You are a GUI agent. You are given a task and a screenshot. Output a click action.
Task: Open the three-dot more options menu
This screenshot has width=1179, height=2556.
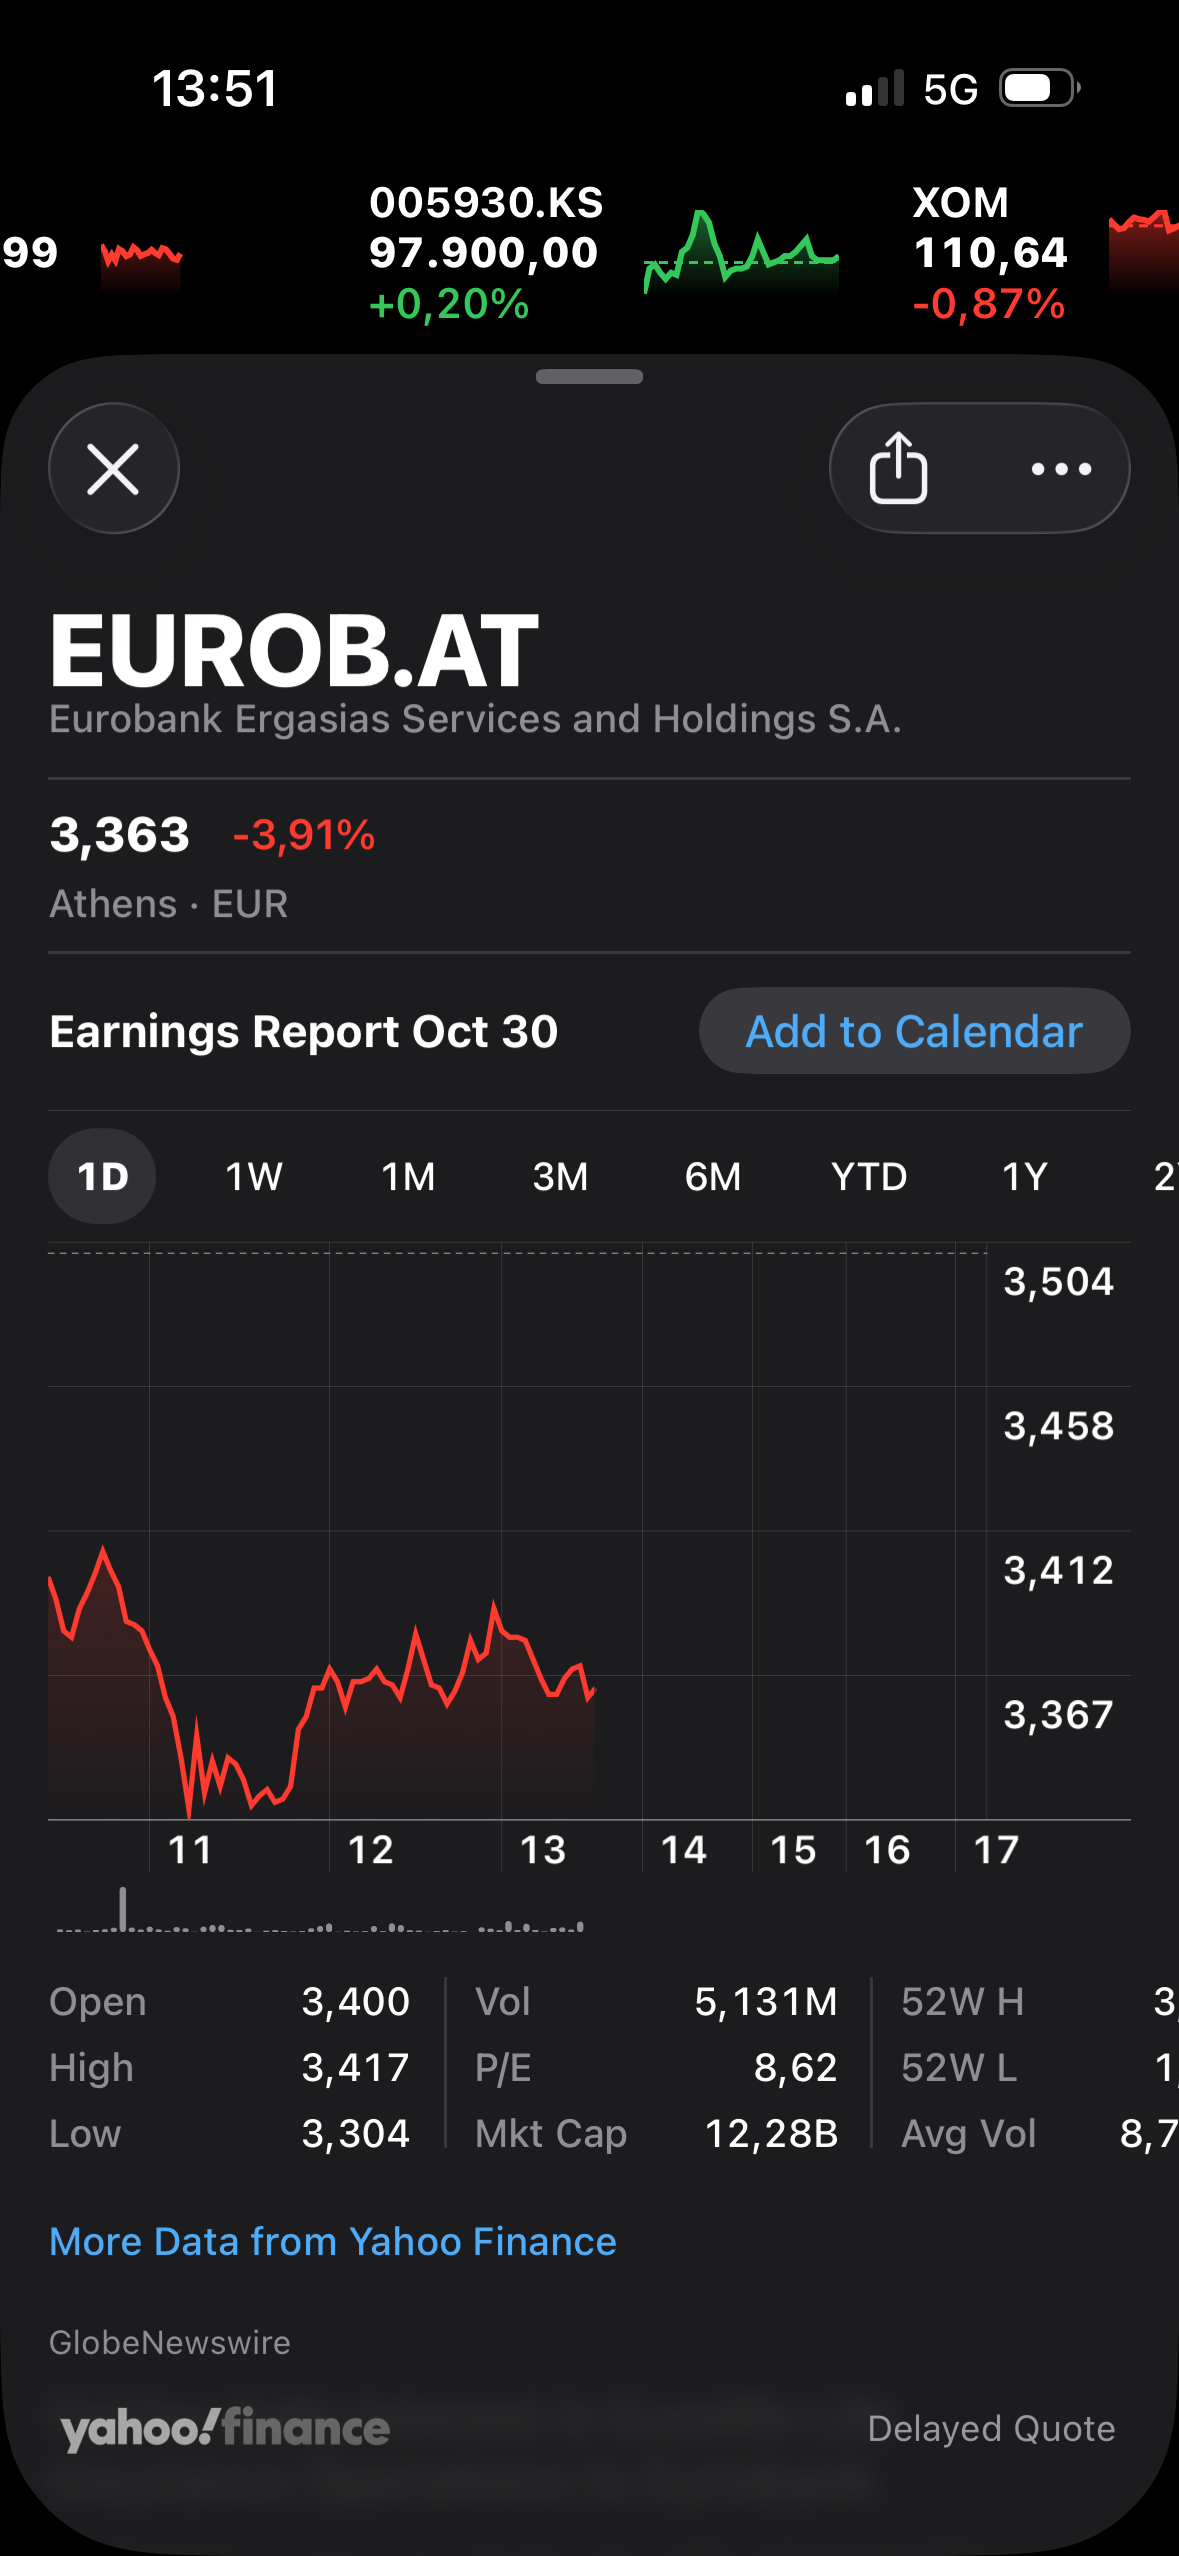[1061, 468]
